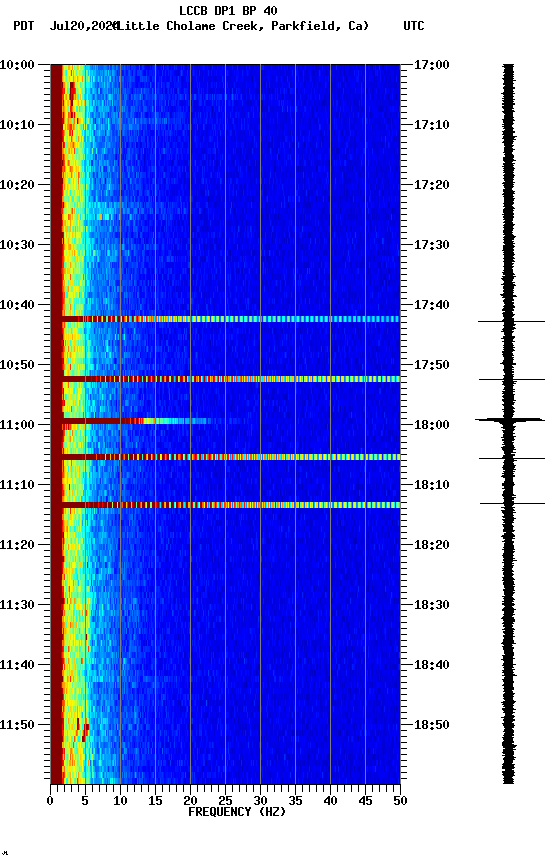Click the '11:20' PDT time label

(17, 545)
